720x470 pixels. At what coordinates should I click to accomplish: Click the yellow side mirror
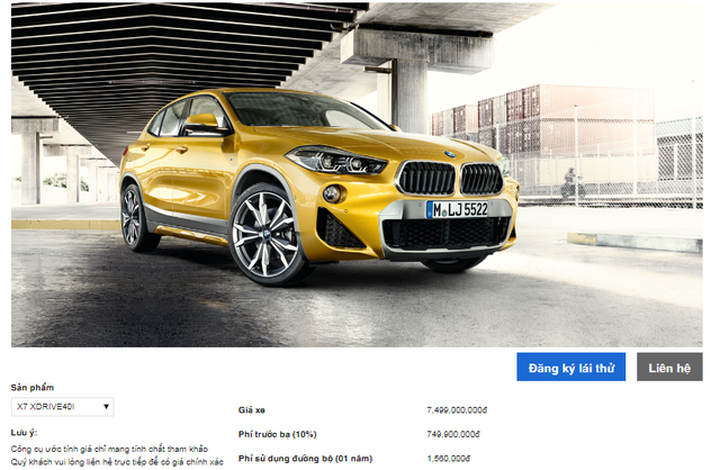coord(204,123)
